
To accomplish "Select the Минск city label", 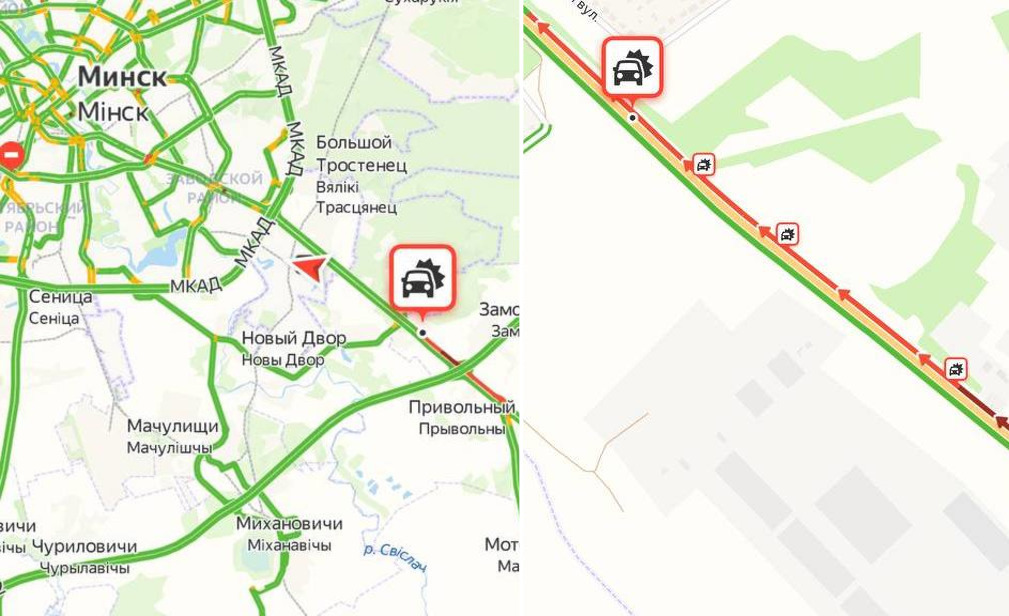I will [x=122, y=77].
